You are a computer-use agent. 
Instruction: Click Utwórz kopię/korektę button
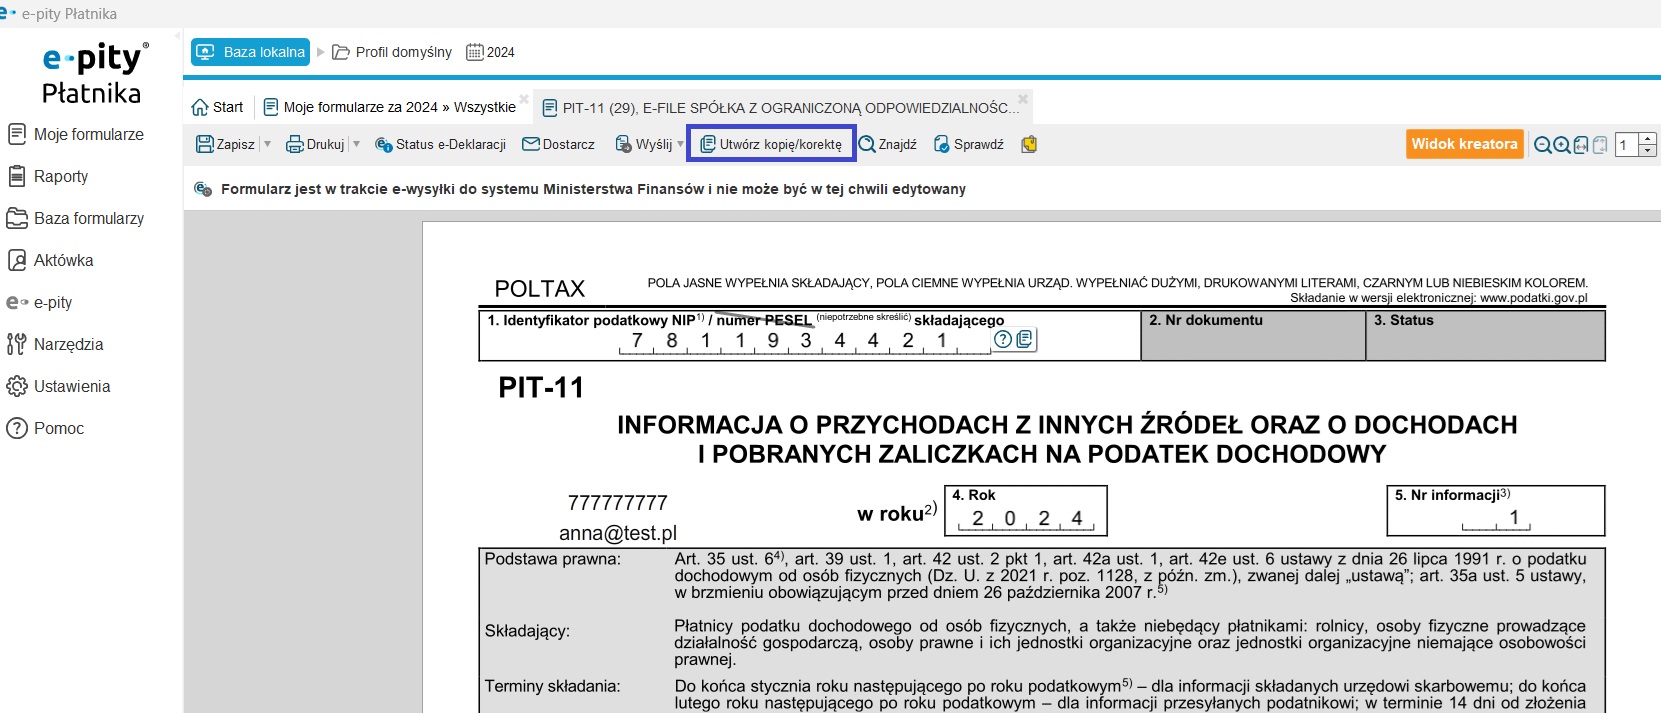pyautogui.click(x=771, y=144)
